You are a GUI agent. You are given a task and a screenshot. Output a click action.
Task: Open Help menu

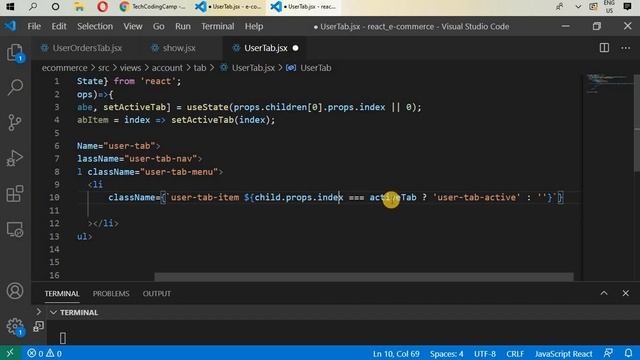pyautogui.click(x=254, y=26)
